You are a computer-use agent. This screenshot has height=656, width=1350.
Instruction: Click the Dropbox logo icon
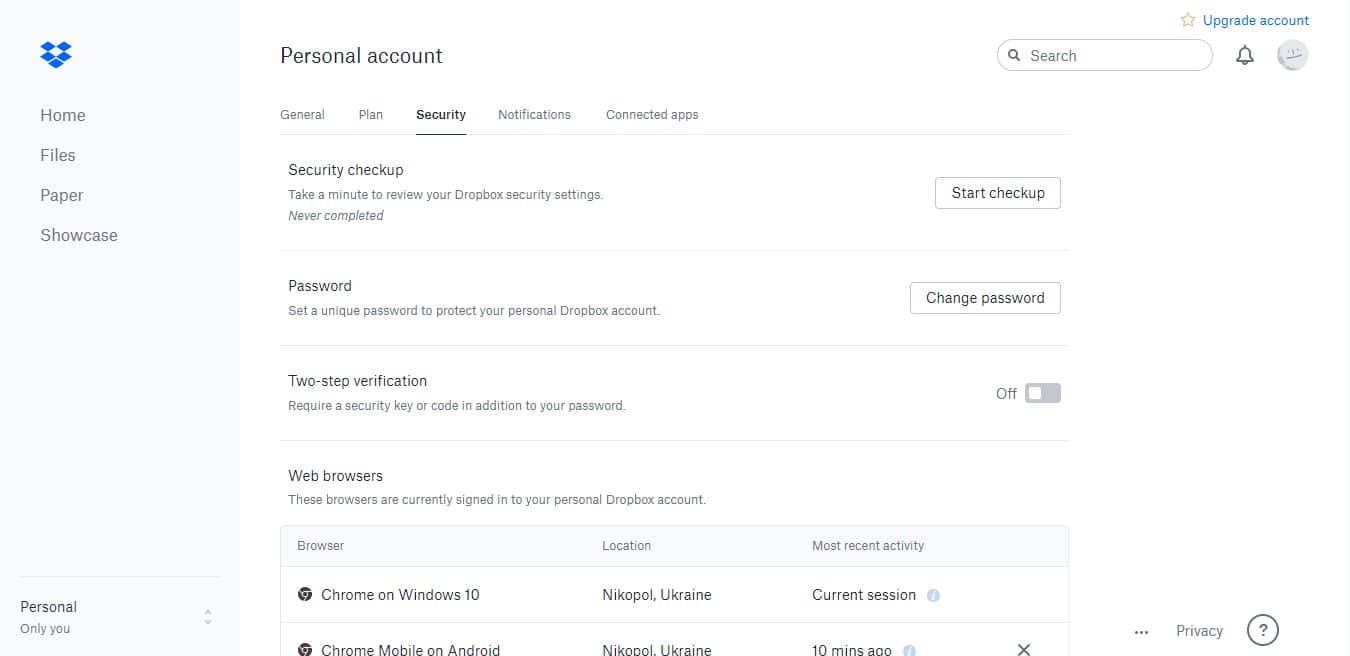click(x=56, y=54)
